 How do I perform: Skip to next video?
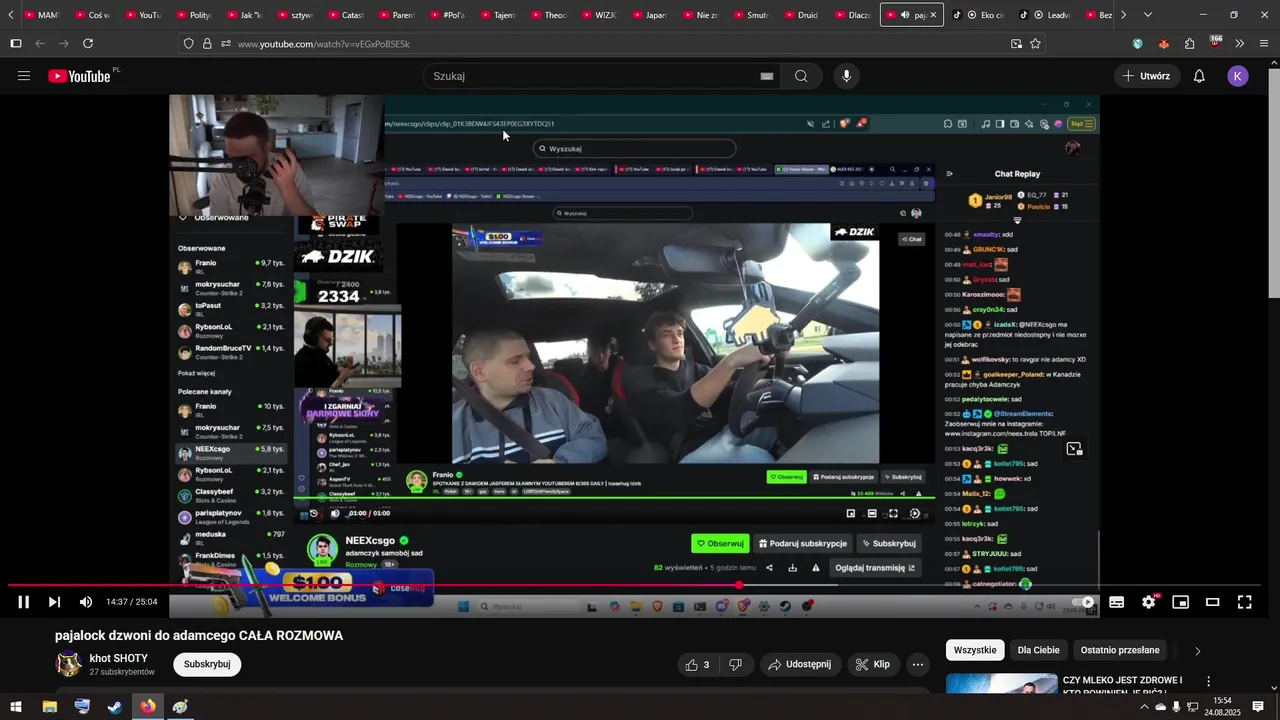(54, 602)
